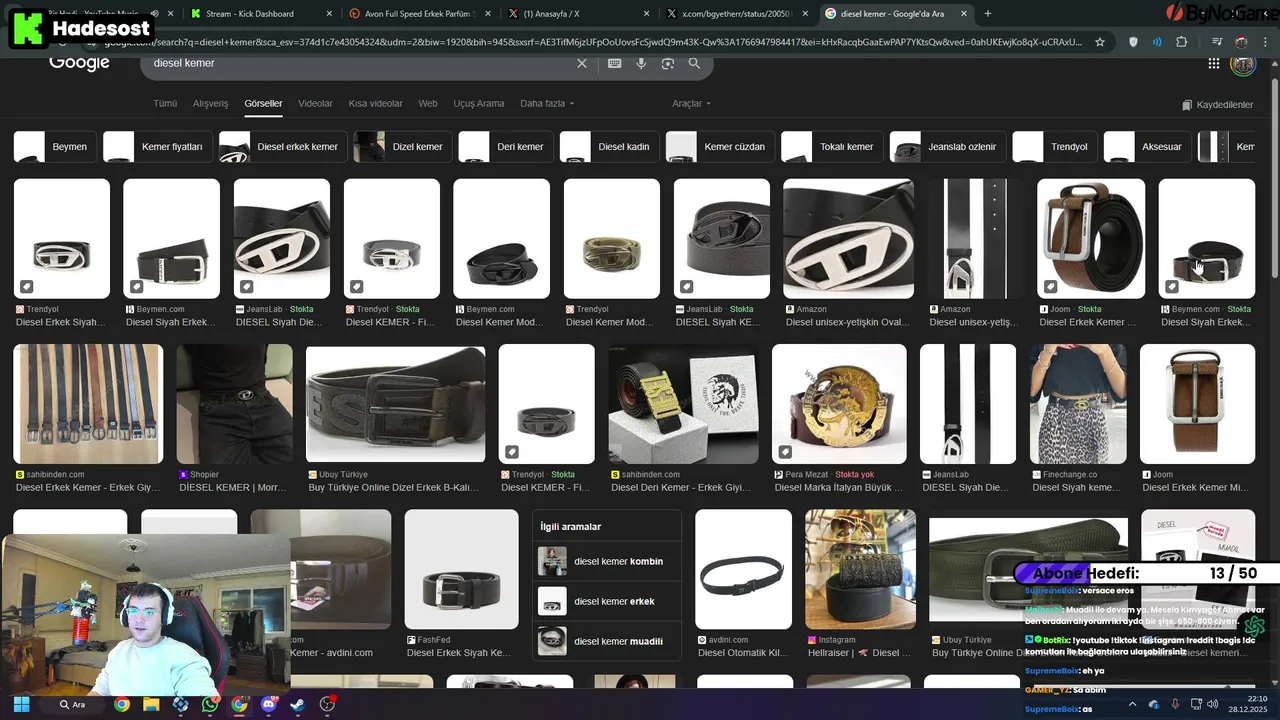Screen dimensions: 1280x720
Task: Open the Joom brown Diesel Erkek Kemer image
Action: [1091, 239]
